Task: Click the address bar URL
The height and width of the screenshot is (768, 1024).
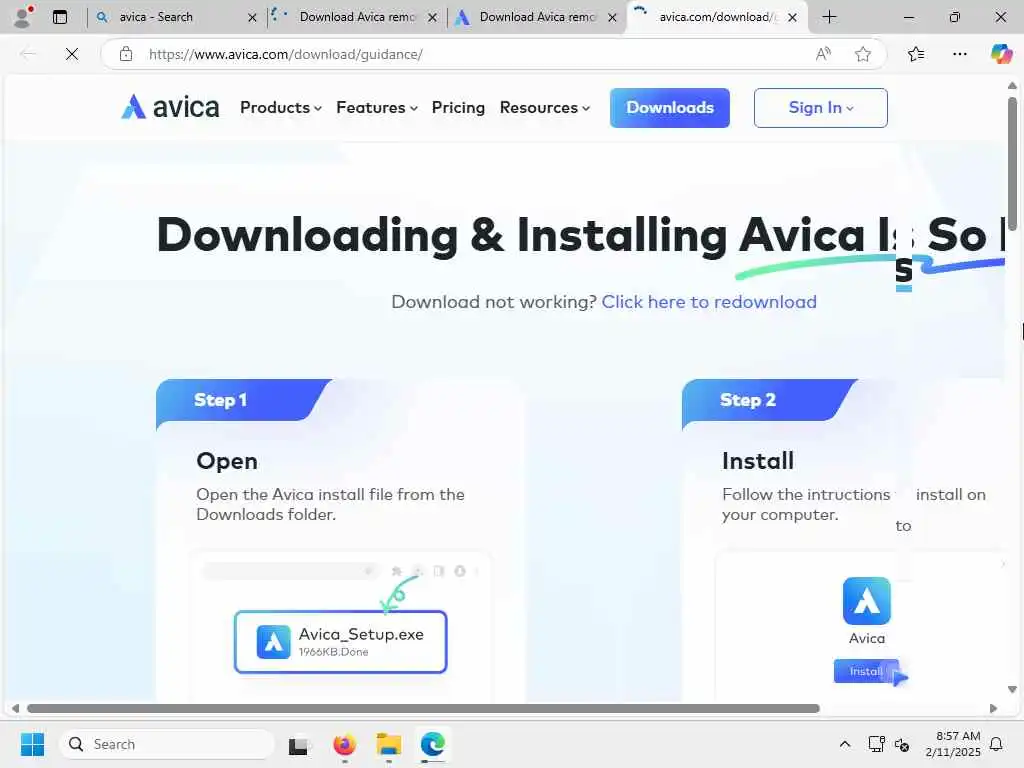Action: point(285,54)
